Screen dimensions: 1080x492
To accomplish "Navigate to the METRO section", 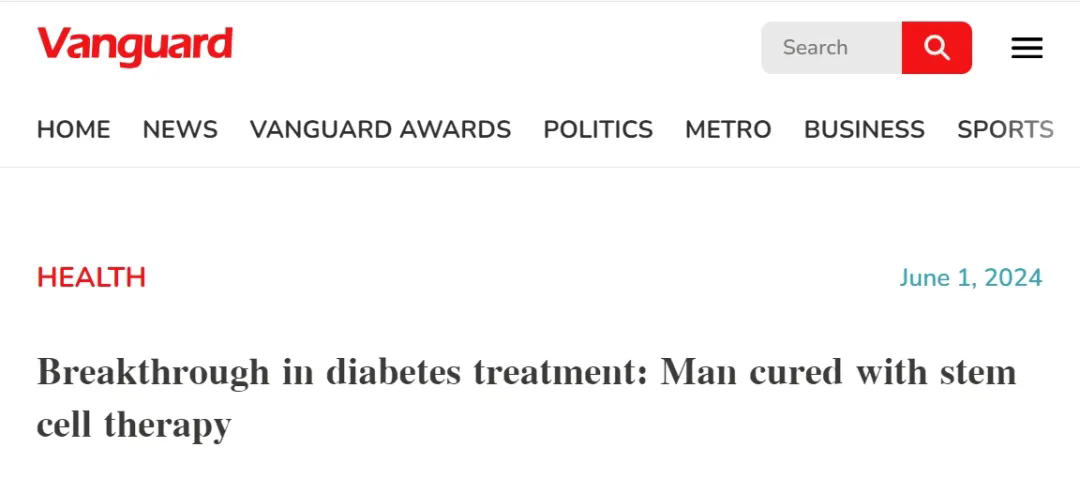I will pyautogui.click(x=728, y=130).
